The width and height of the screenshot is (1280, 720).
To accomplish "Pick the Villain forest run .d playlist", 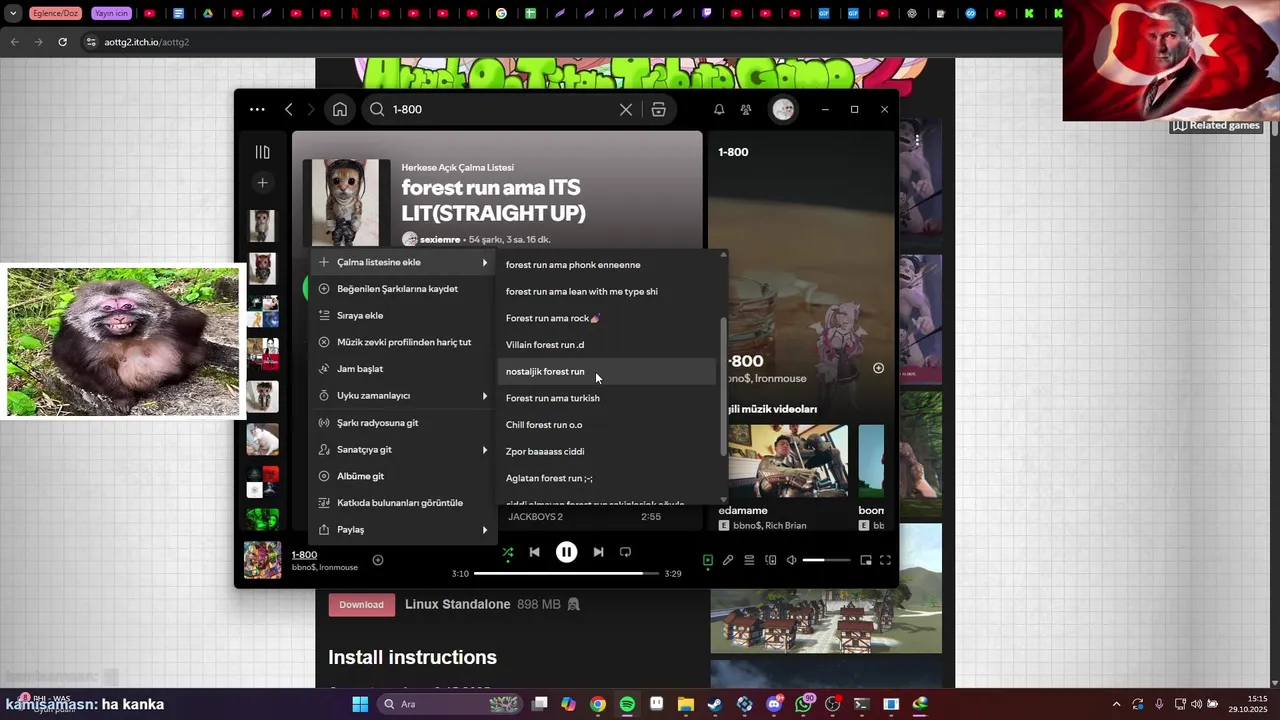I will [607, 345].
